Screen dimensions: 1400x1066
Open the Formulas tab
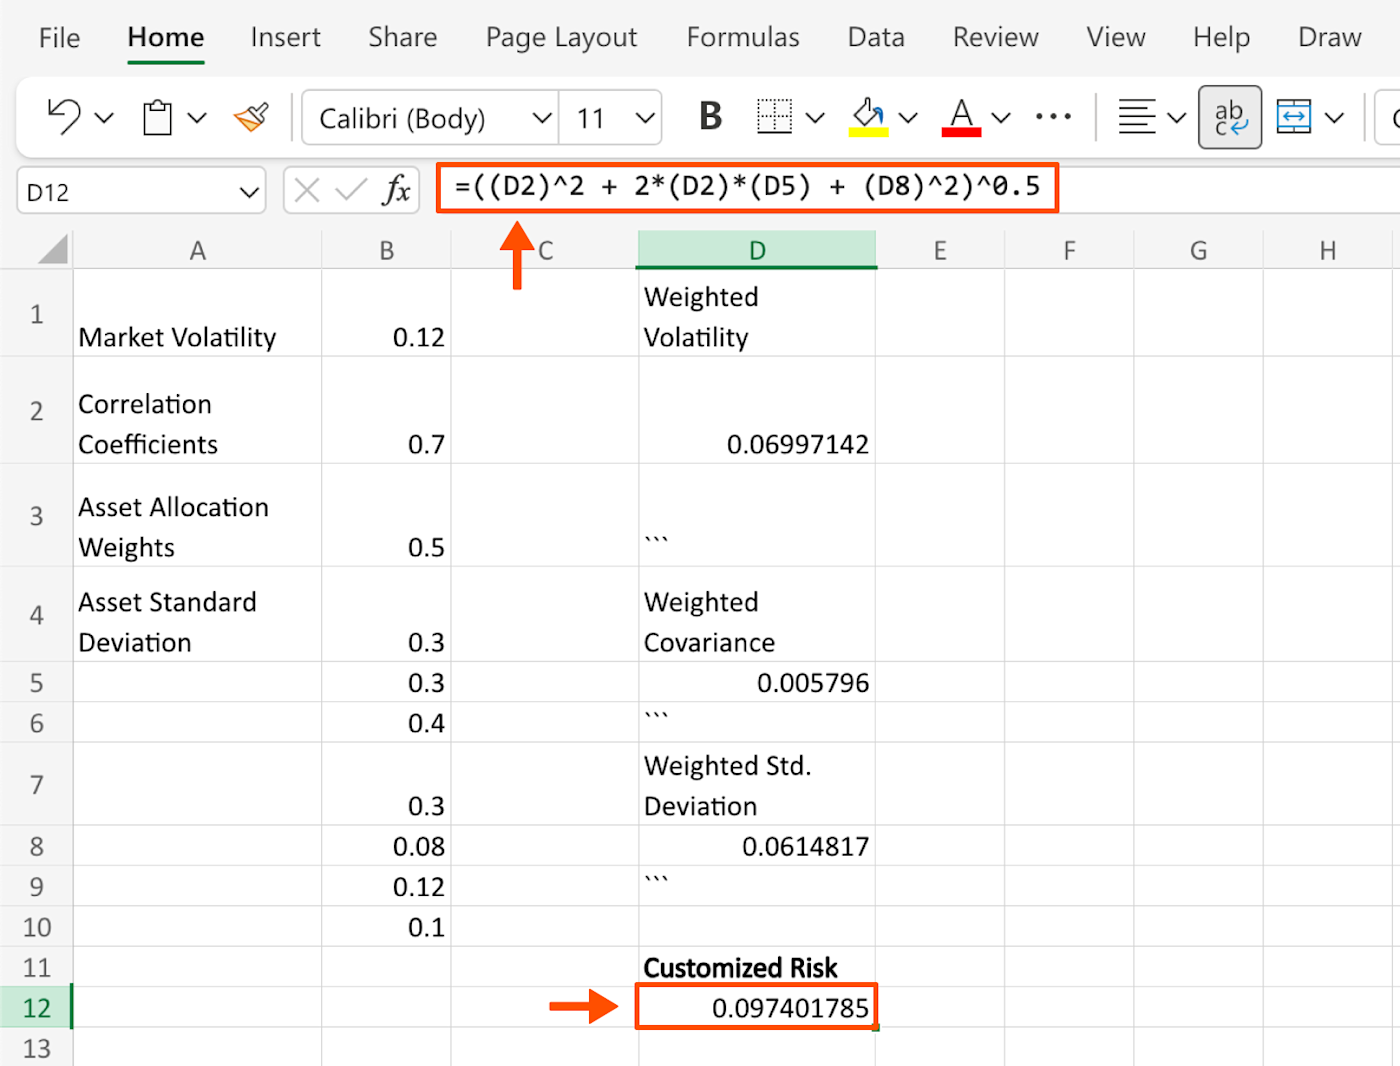[x=743, y=38]
